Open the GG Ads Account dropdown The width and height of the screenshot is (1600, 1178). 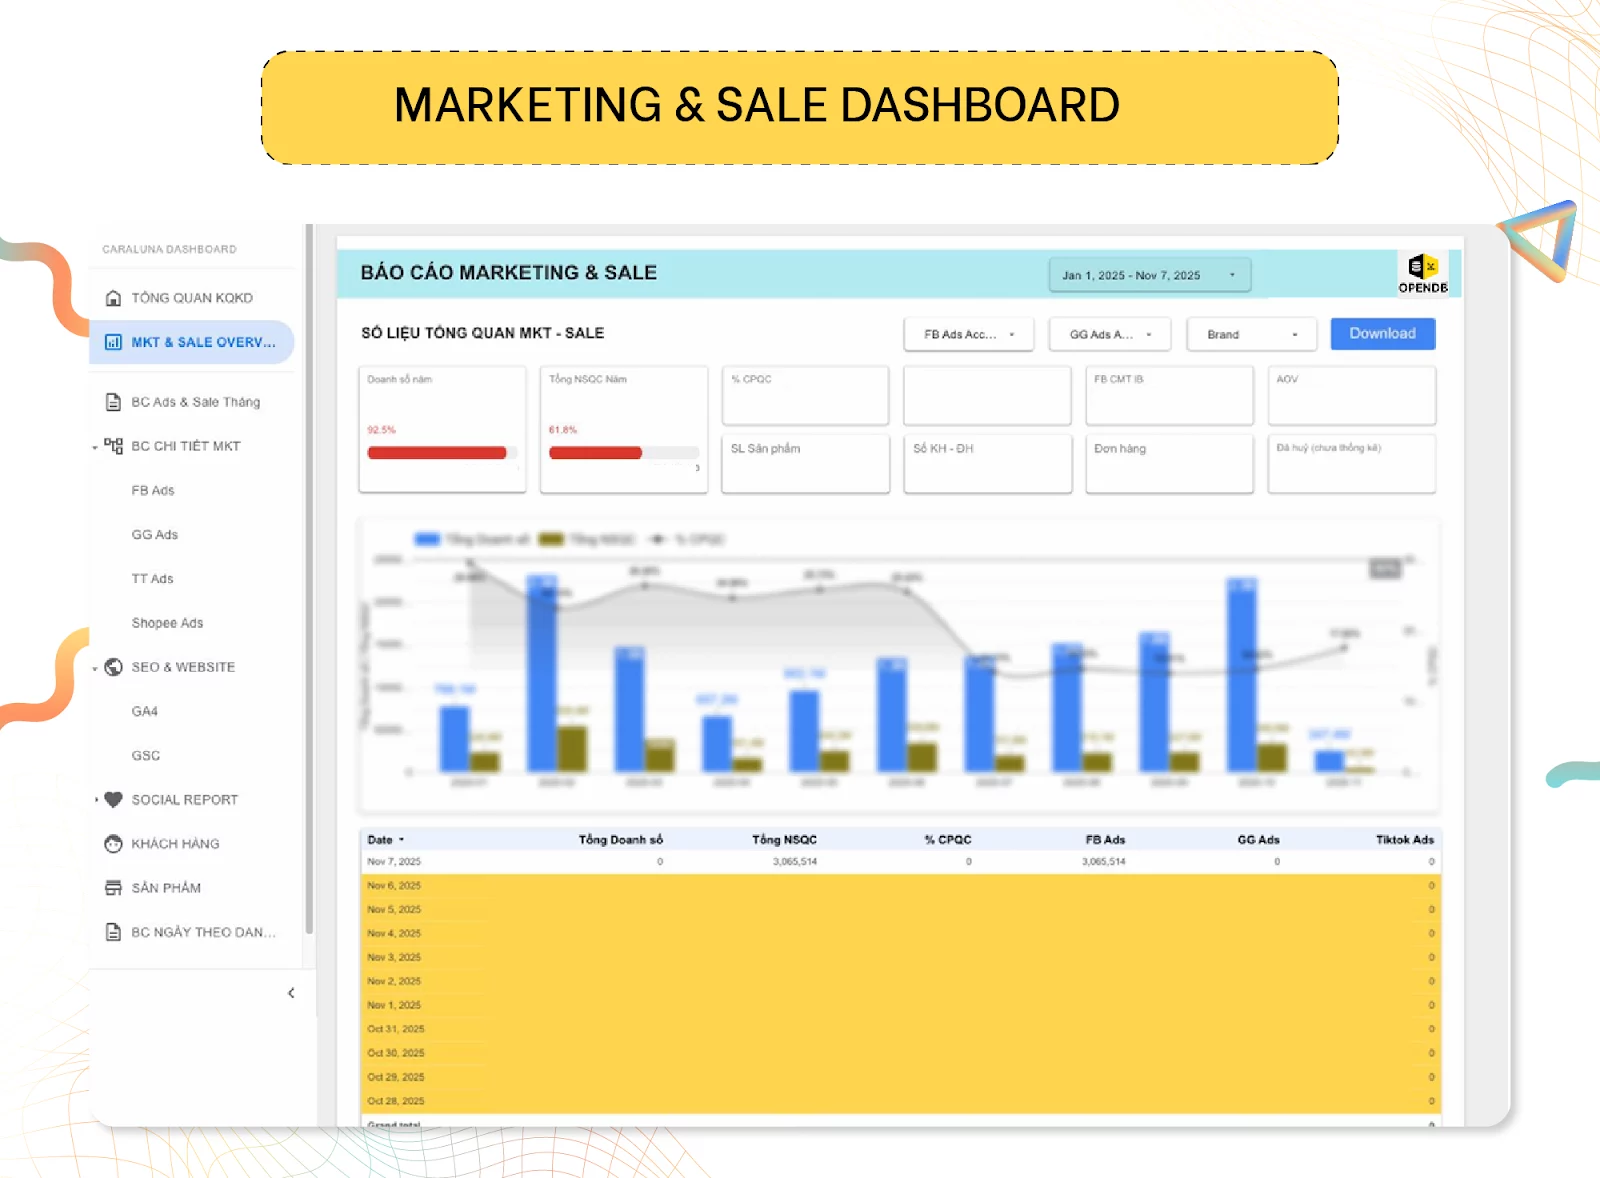(x=1109, y=334)
